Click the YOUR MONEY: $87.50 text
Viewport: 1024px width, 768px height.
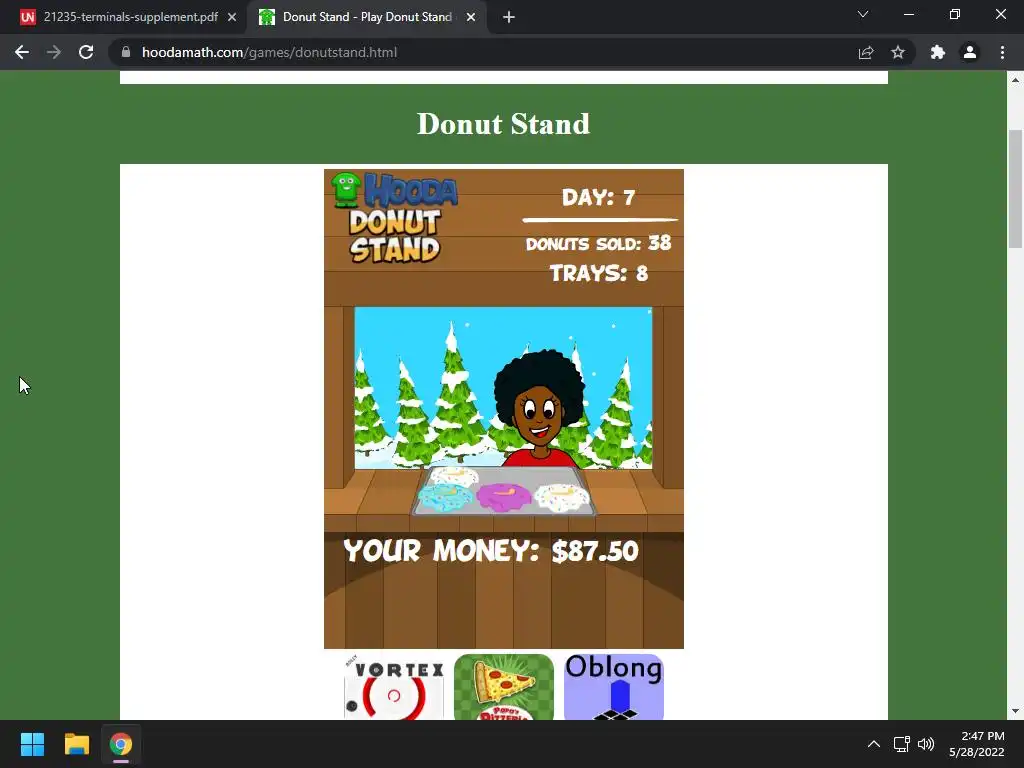(x=491, y=551)
